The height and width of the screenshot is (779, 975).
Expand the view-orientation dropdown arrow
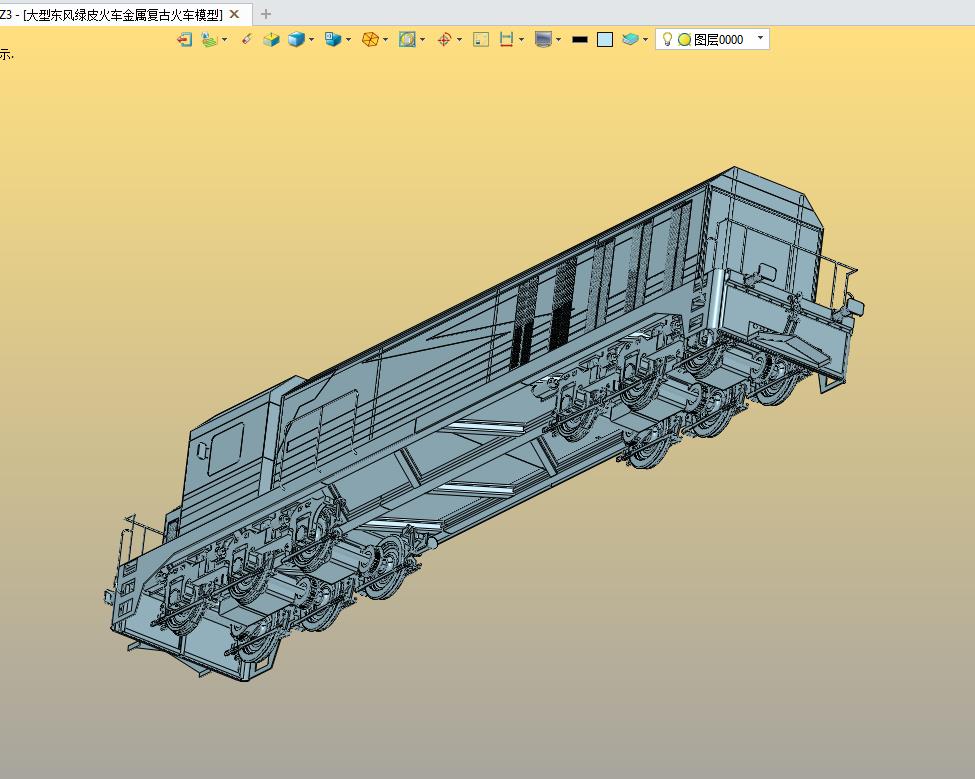pos(348,40)
